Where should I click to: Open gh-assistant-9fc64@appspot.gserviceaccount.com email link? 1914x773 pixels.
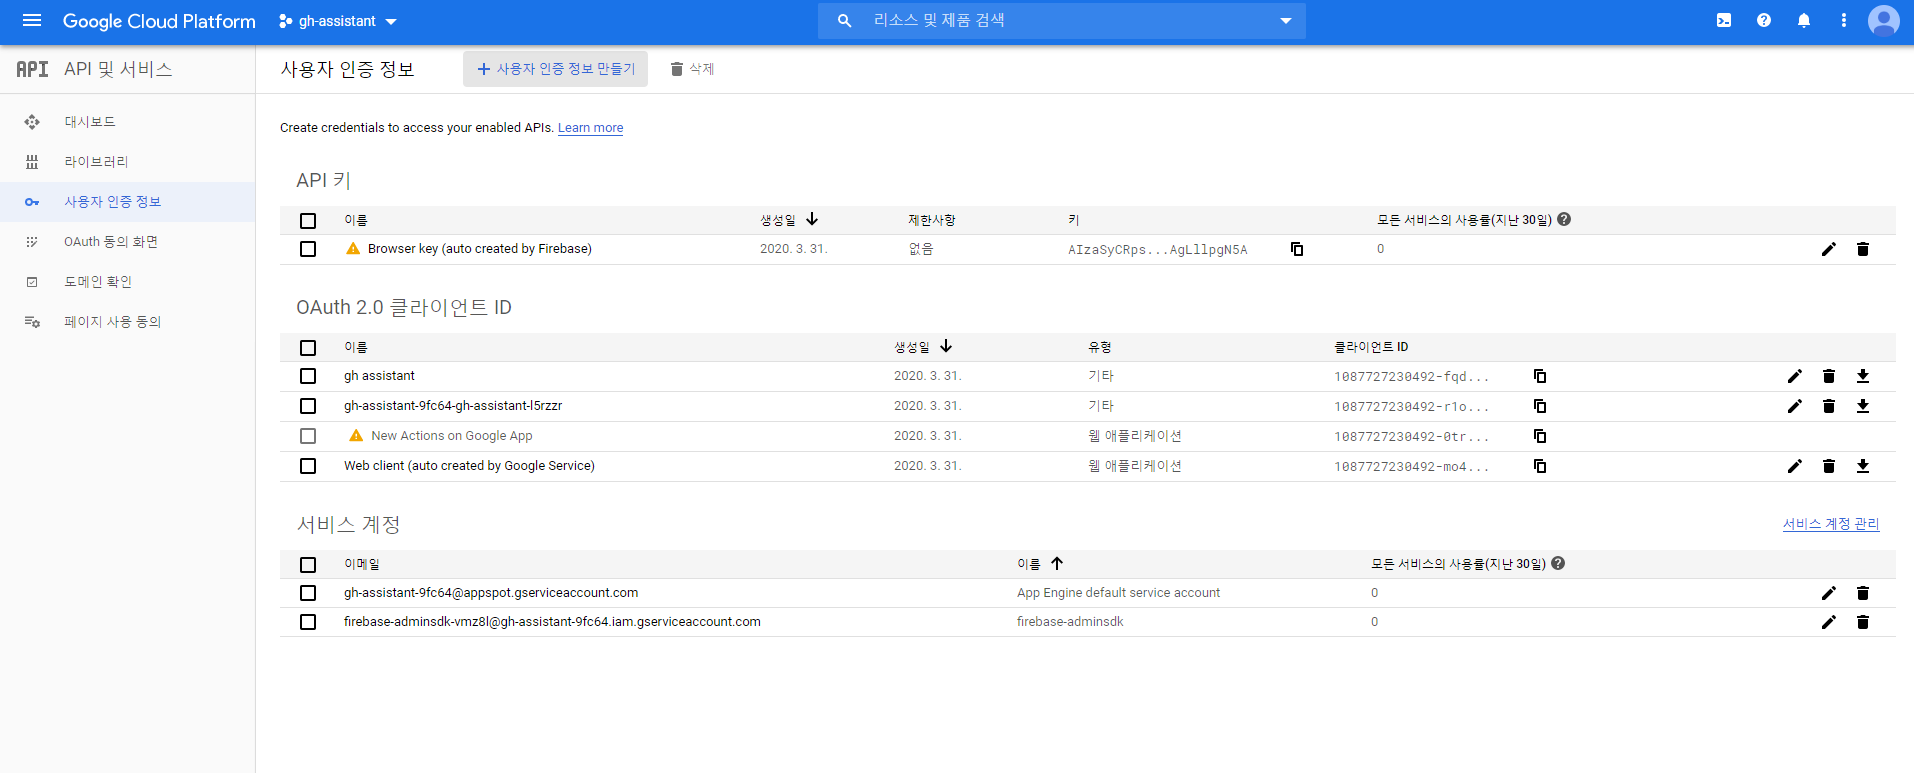click(491, 593)
